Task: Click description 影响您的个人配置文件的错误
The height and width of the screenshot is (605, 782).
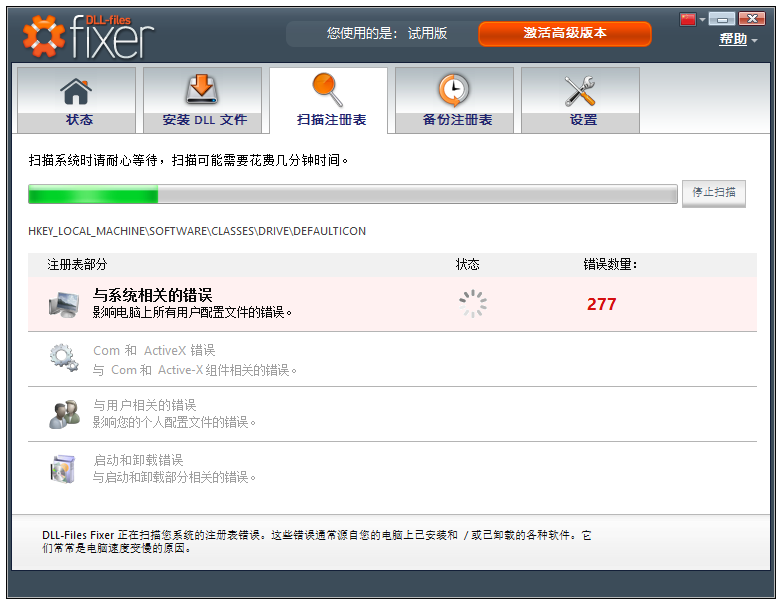Action: point(174,422)
